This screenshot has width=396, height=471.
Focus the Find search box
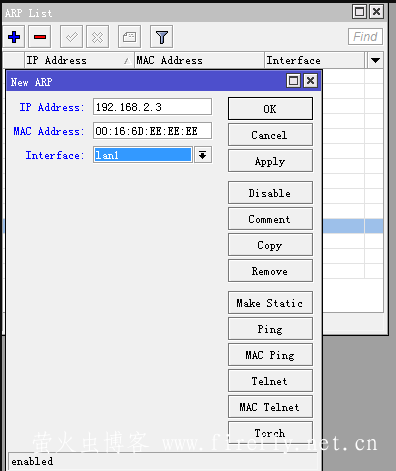365,37
